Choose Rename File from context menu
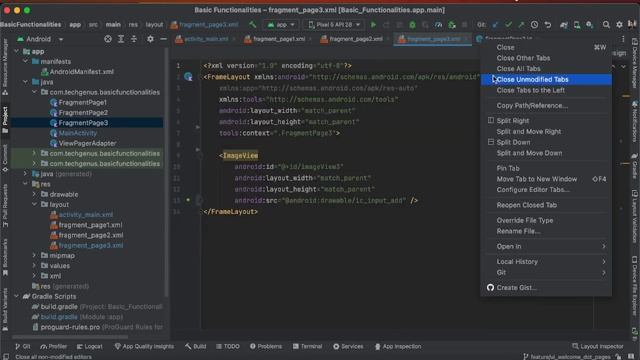The image size is (640, 360). tap(546, 231)
